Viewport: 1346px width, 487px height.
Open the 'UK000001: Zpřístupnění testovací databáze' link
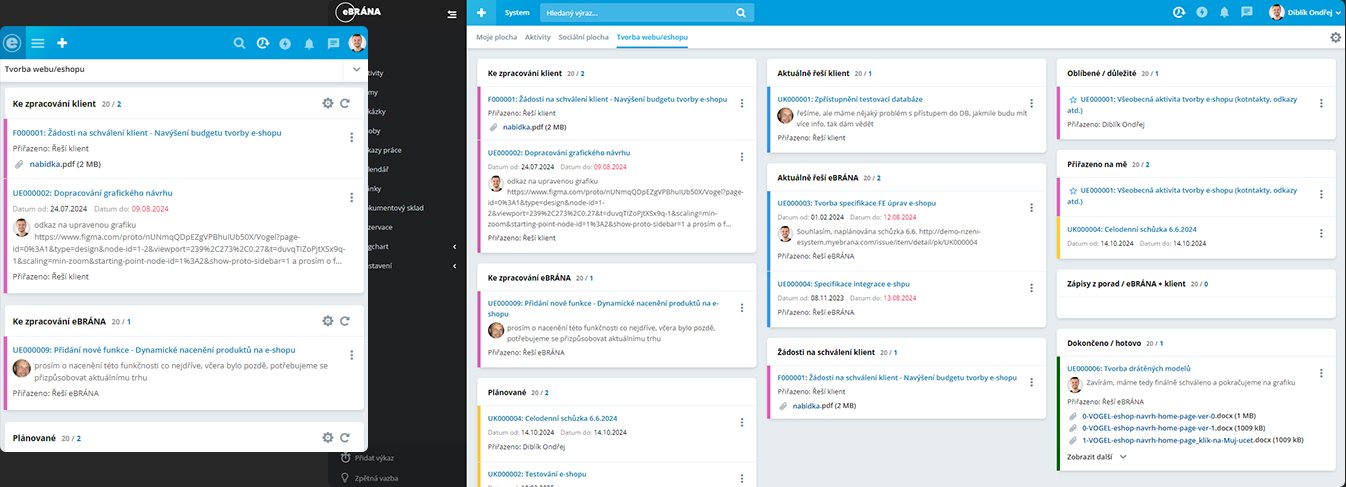tap(850, 99)
